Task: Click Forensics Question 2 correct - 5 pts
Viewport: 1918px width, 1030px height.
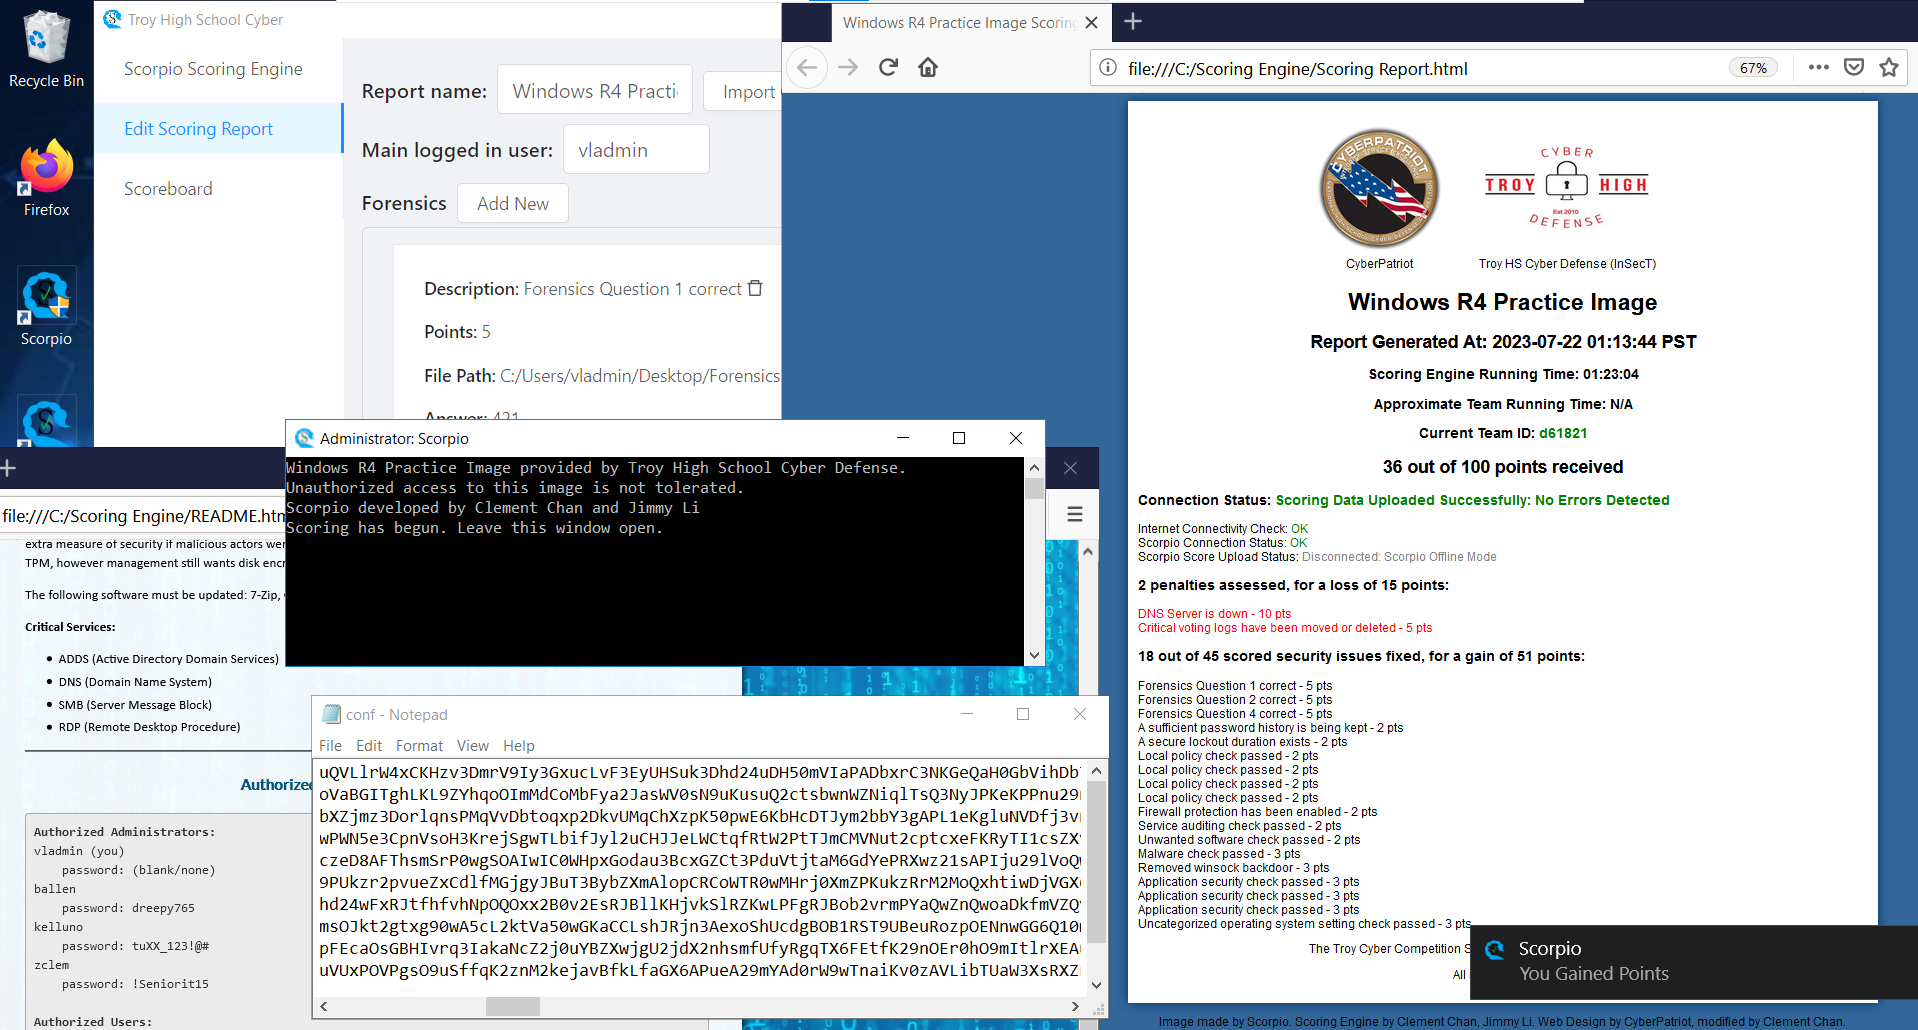Action: pyautogui.click(x=1235, y=700)
